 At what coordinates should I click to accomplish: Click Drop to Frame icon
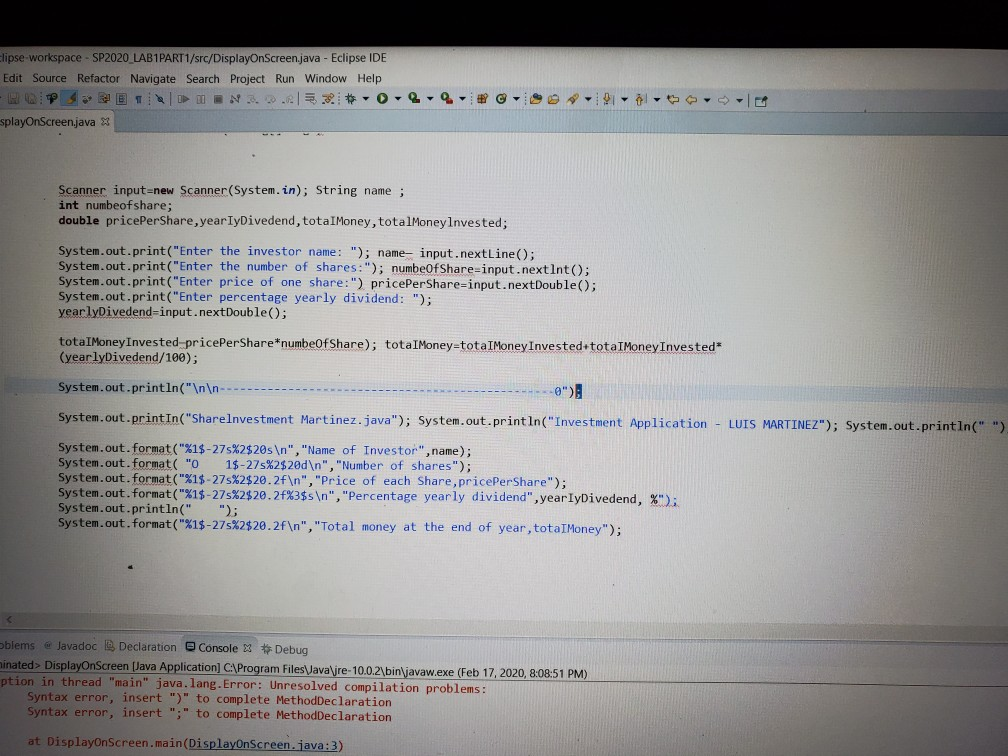tap(310, 99)
